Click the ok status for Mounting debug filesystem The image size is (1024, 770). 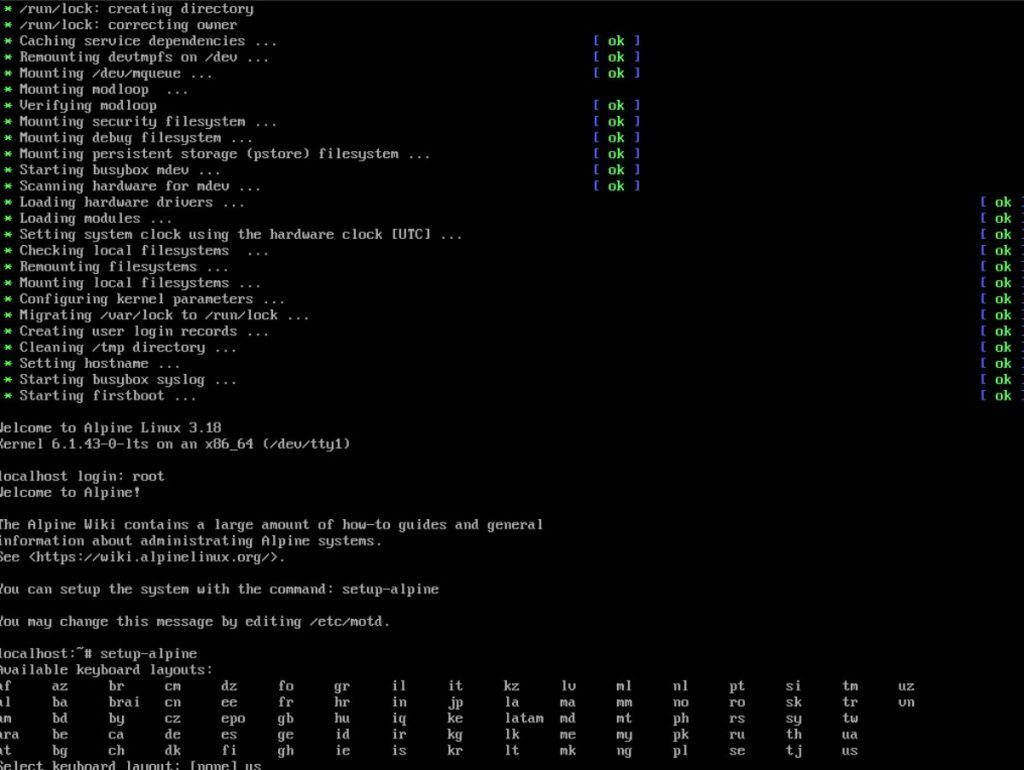click(615, 137)
